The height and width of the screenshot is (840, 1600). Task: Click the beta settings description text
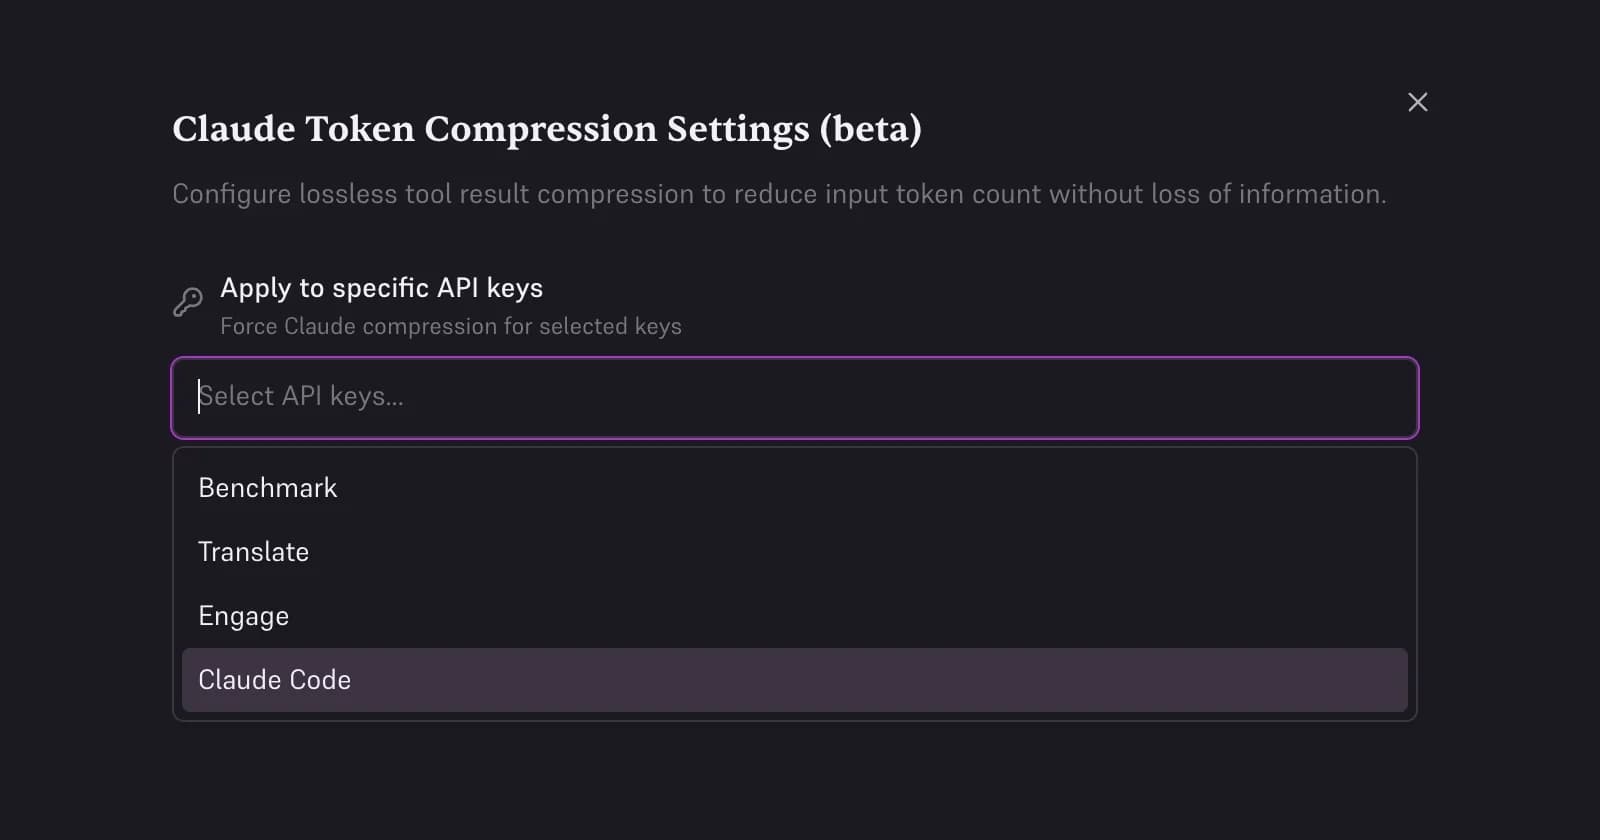(x=779, y=194)
